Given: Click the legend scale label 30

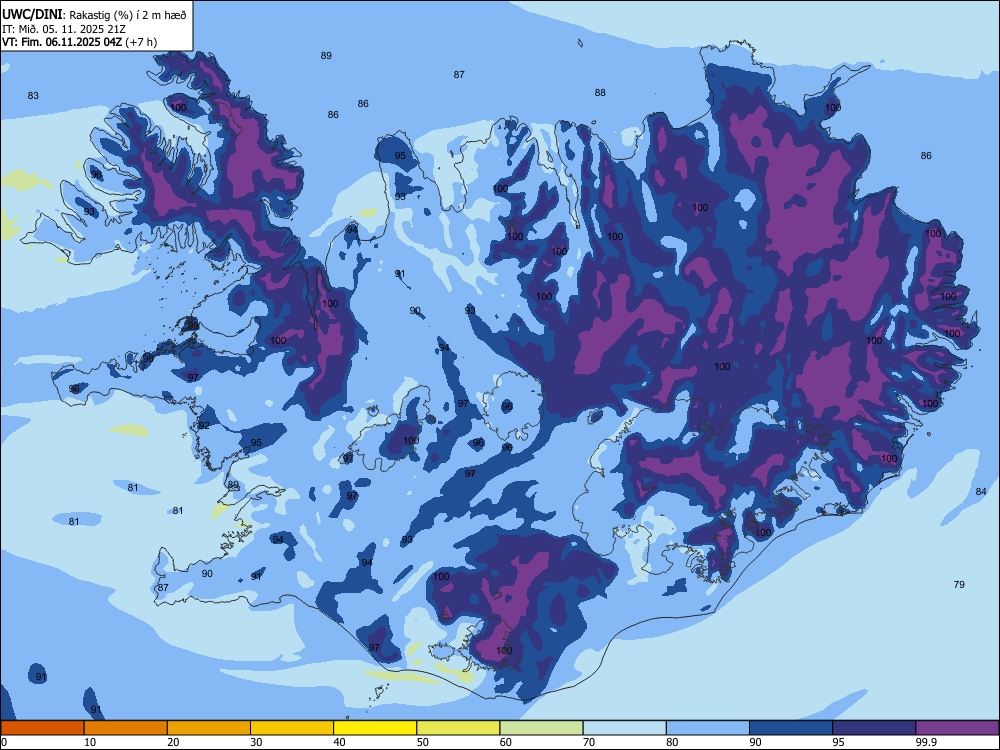Looking at the screenshot, I should point(256,742).
